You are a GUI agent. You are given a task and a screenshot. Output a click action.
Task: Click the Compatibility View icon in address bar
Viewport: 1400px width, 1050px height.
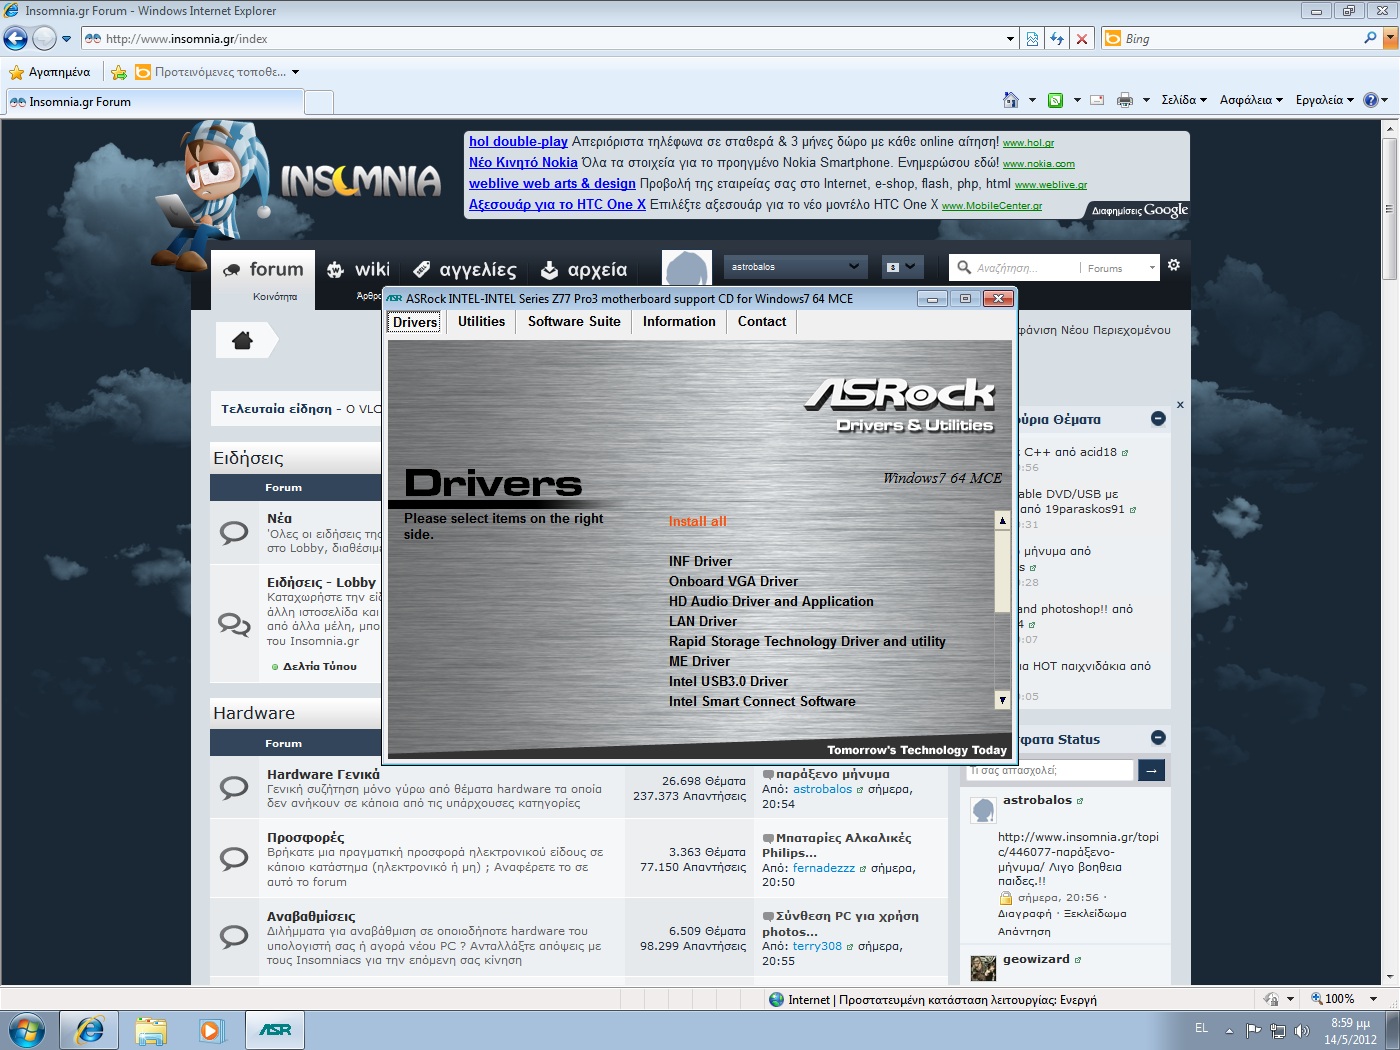click(x=1033, y=39)
